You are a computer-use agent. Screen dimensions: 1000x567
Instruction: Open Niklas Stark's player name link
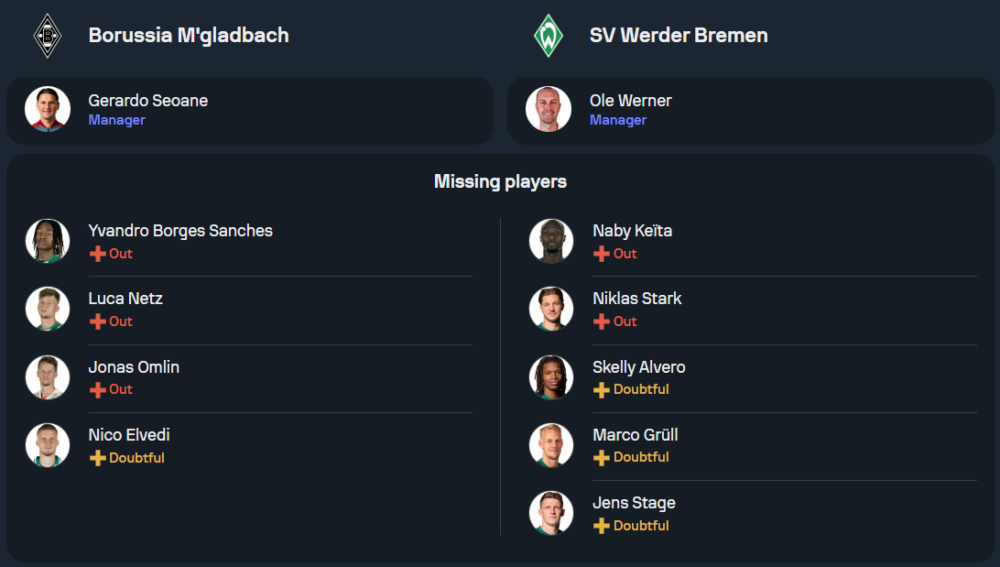(x=637, y=299)
